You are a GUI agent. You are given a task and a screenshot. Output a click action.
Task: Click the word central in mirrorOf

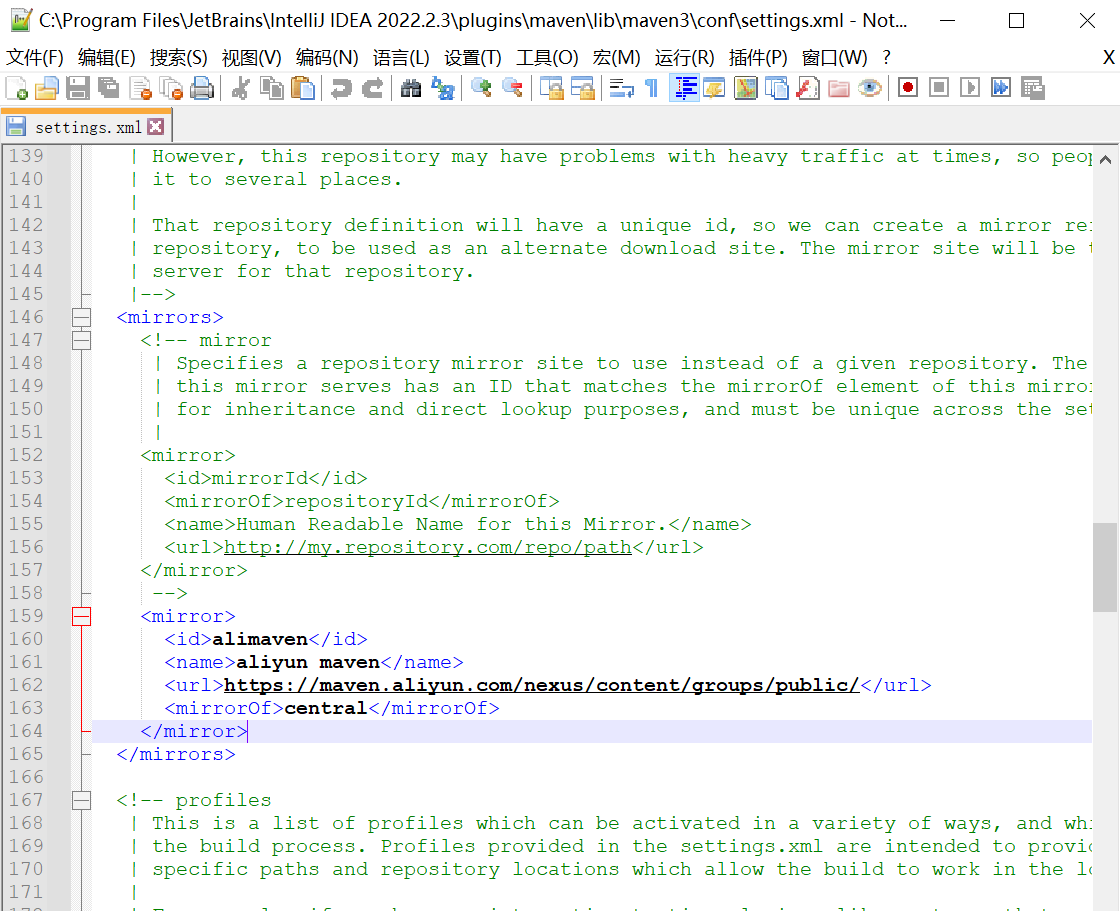coord(326,708)
